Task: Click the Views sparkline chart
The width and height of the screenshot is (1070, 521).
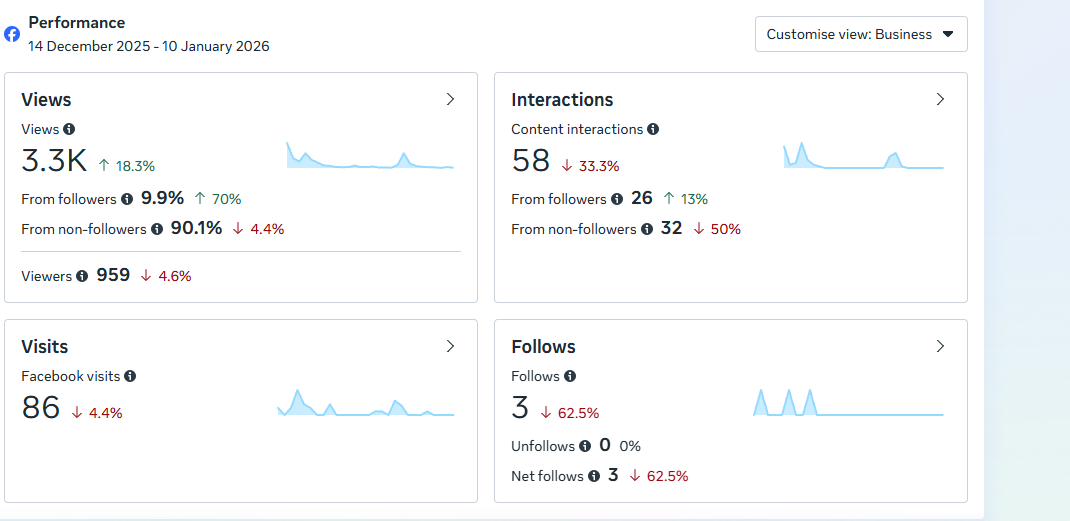Action: click(x=370, y=157)
